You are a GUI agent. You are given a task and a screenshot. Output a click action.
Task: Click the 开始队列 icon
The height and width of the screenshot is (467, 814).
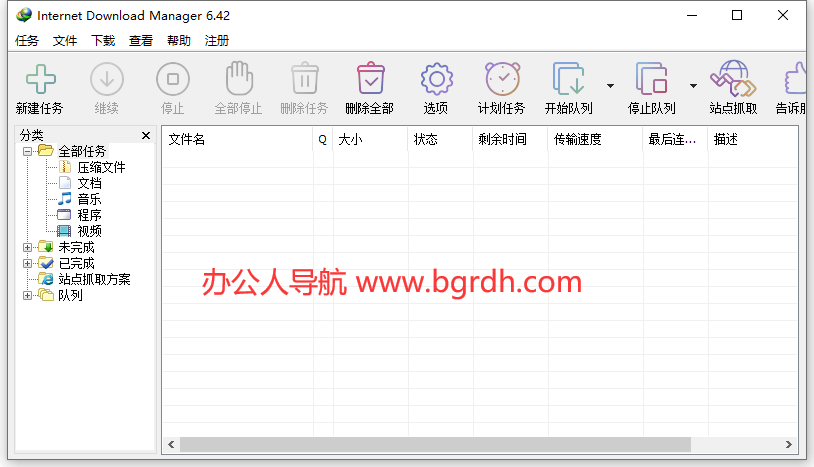[x=568, y=79]
